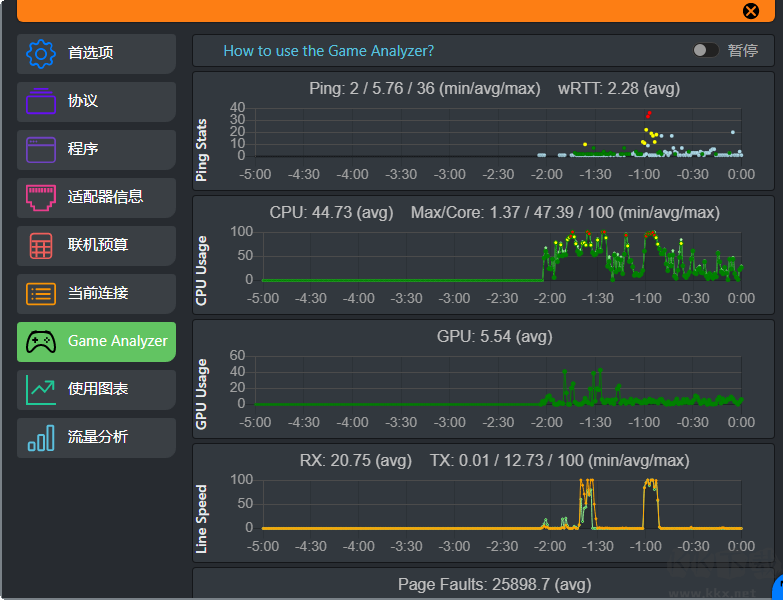Screen dimensions: 783x600
Task: Select the 使用图表 line chart icon
Action: tap(41, 389)
